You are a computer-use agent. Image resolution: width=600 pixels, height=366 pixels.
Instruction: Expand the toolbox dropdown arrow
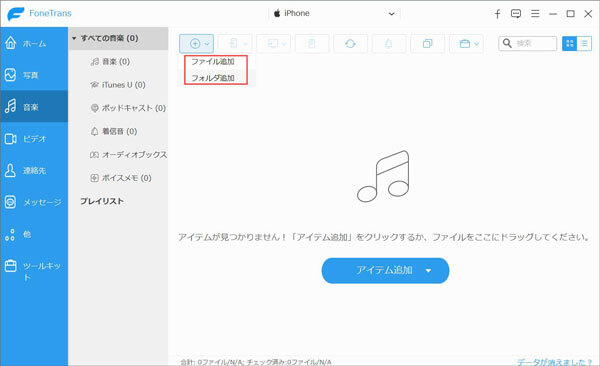(476, 44)
